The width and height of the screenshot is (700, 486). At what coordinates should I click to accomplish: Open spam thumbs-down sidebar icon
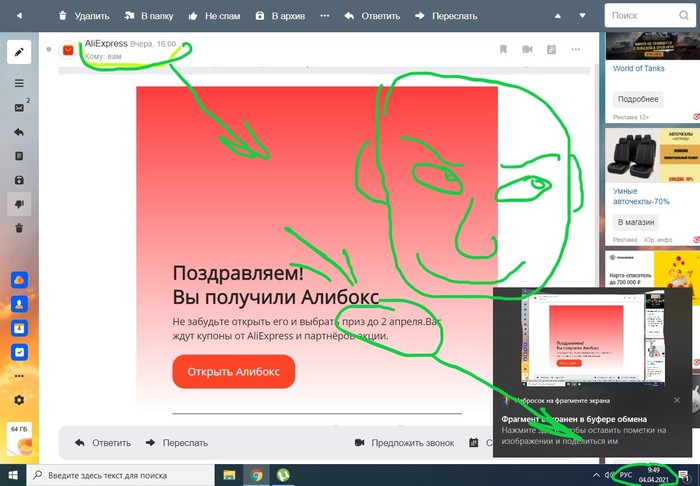(x=19, y=204)
